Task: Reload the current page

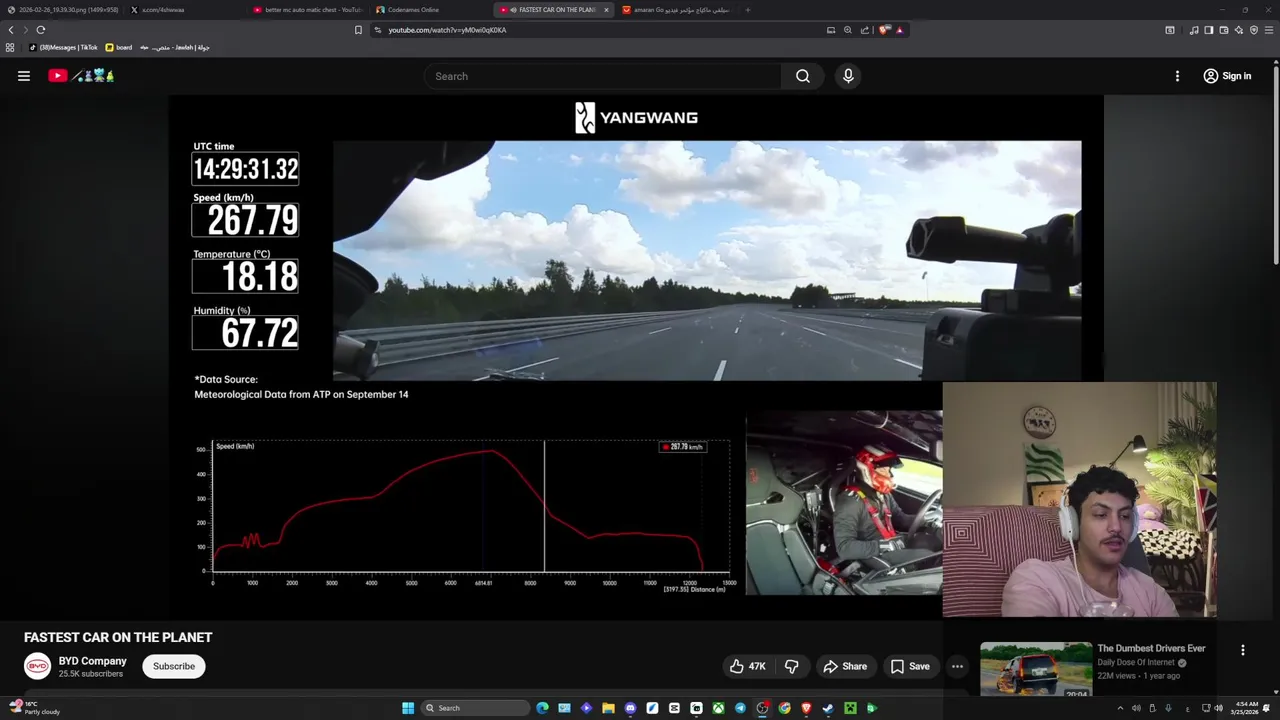Action: (41, 30)
